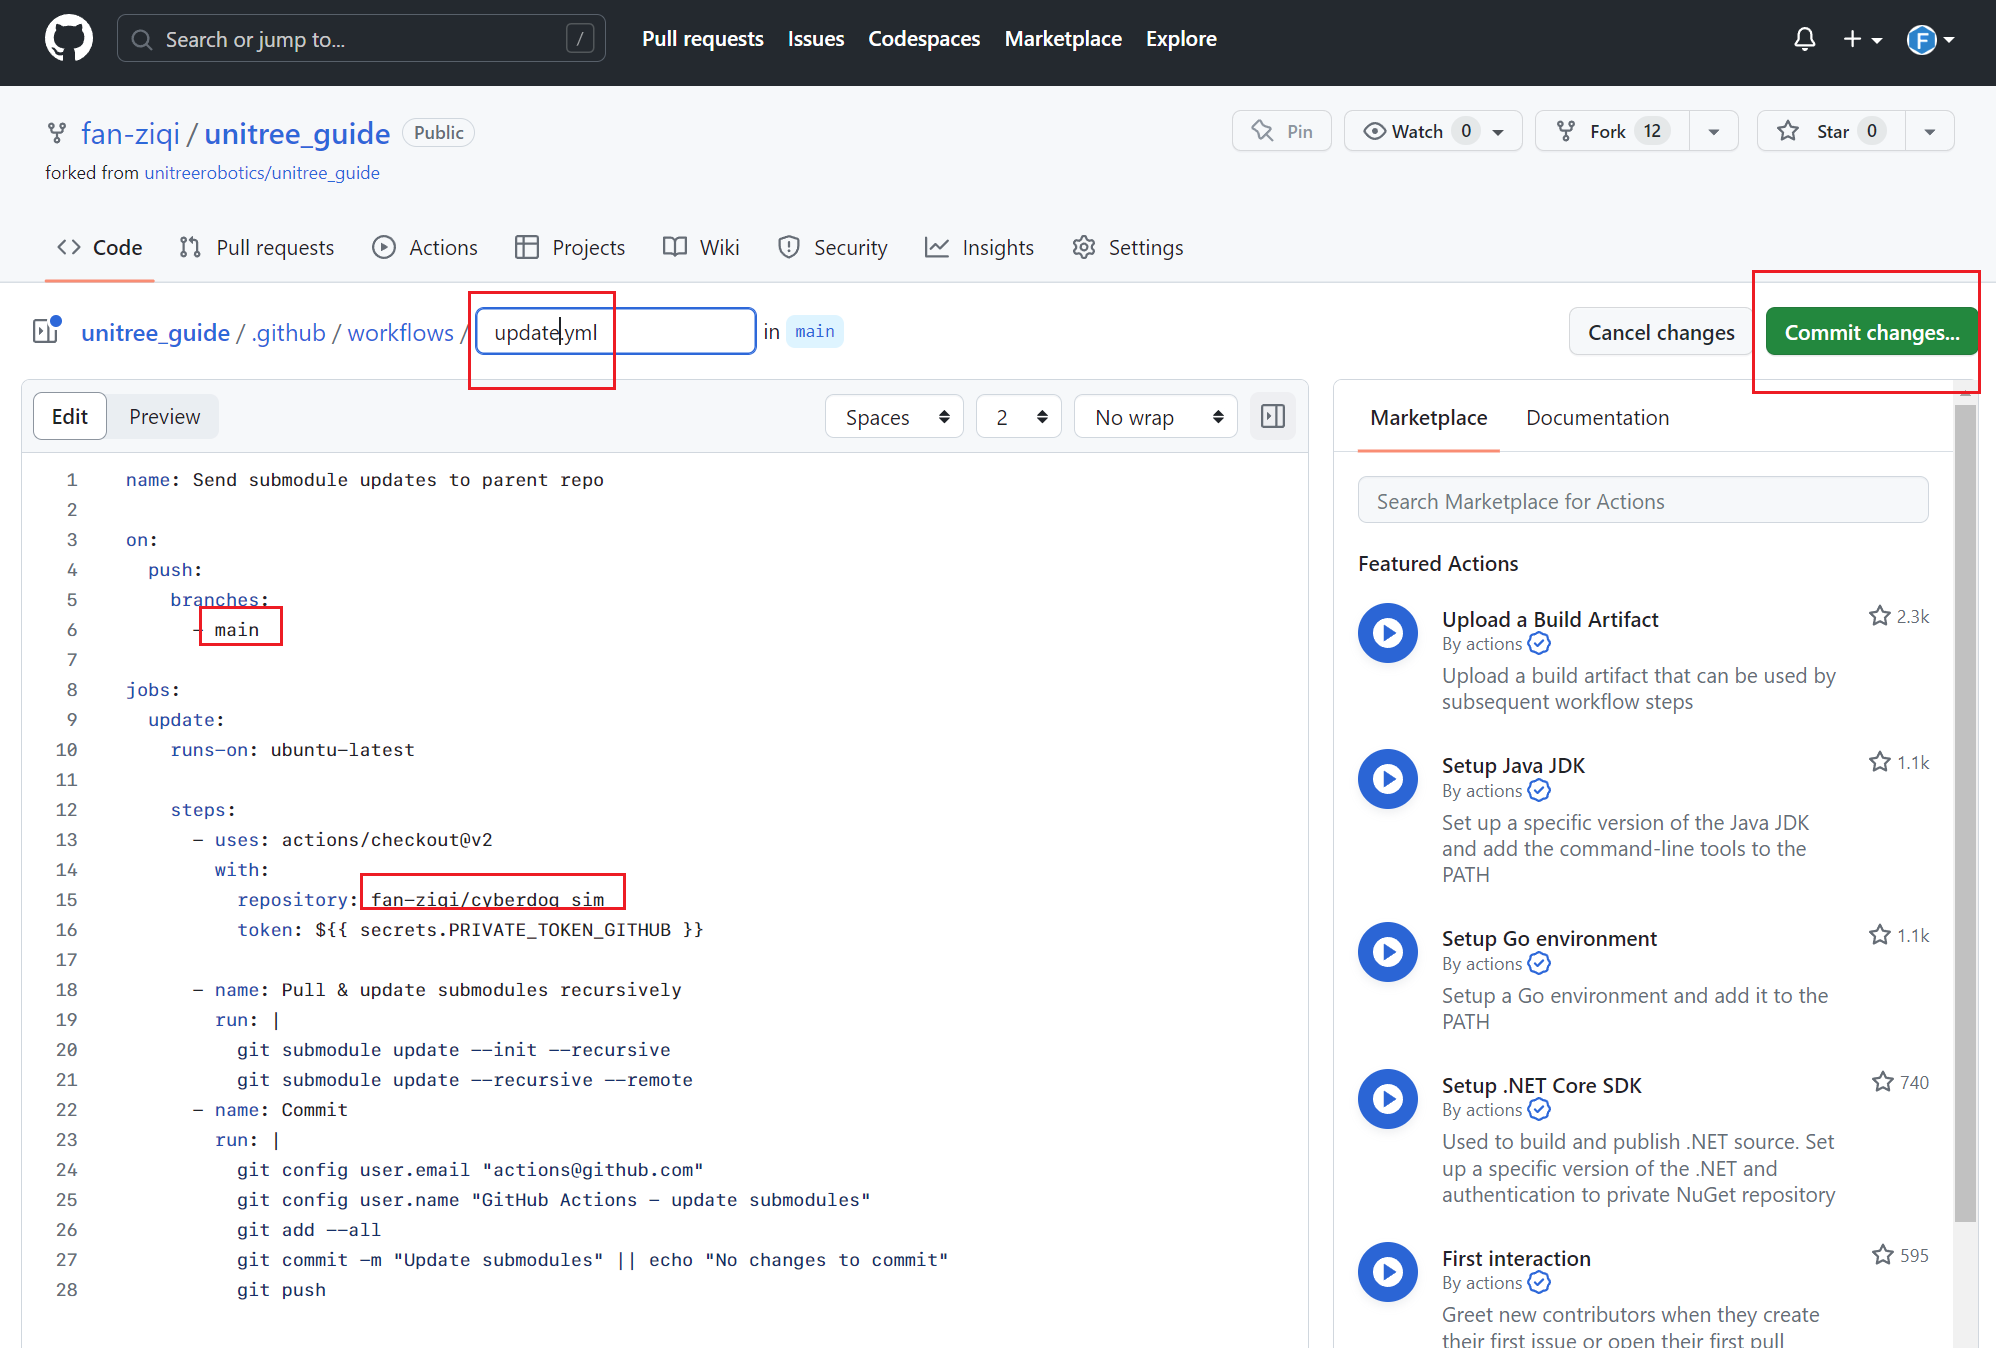Click unitree_guide breadcrumb link
The width and height of the screenshot is (1996, 1348).
tap(155, 332)
